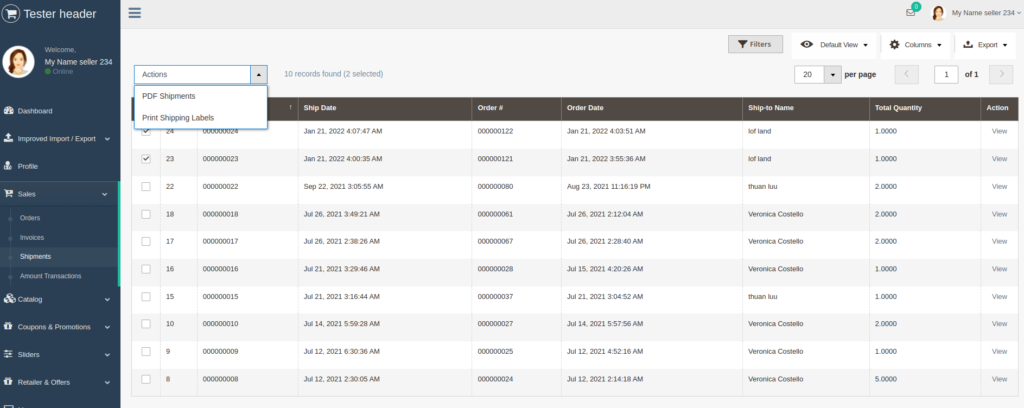Go to the next page arrow
Image resolution: width=1024 pixels, height=408 pixels.
click(1000, 74)
